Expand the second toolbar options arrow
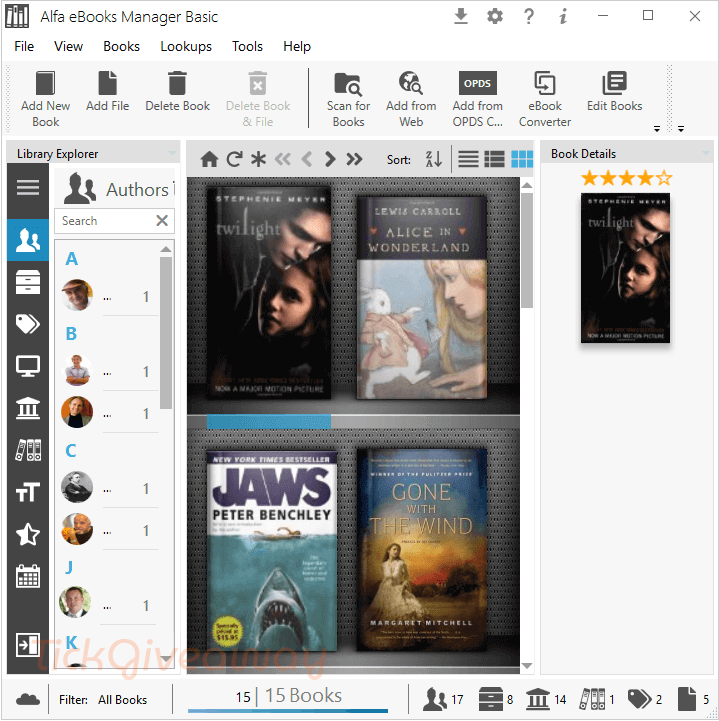This screenshot has width=719, height=721. 681,129
